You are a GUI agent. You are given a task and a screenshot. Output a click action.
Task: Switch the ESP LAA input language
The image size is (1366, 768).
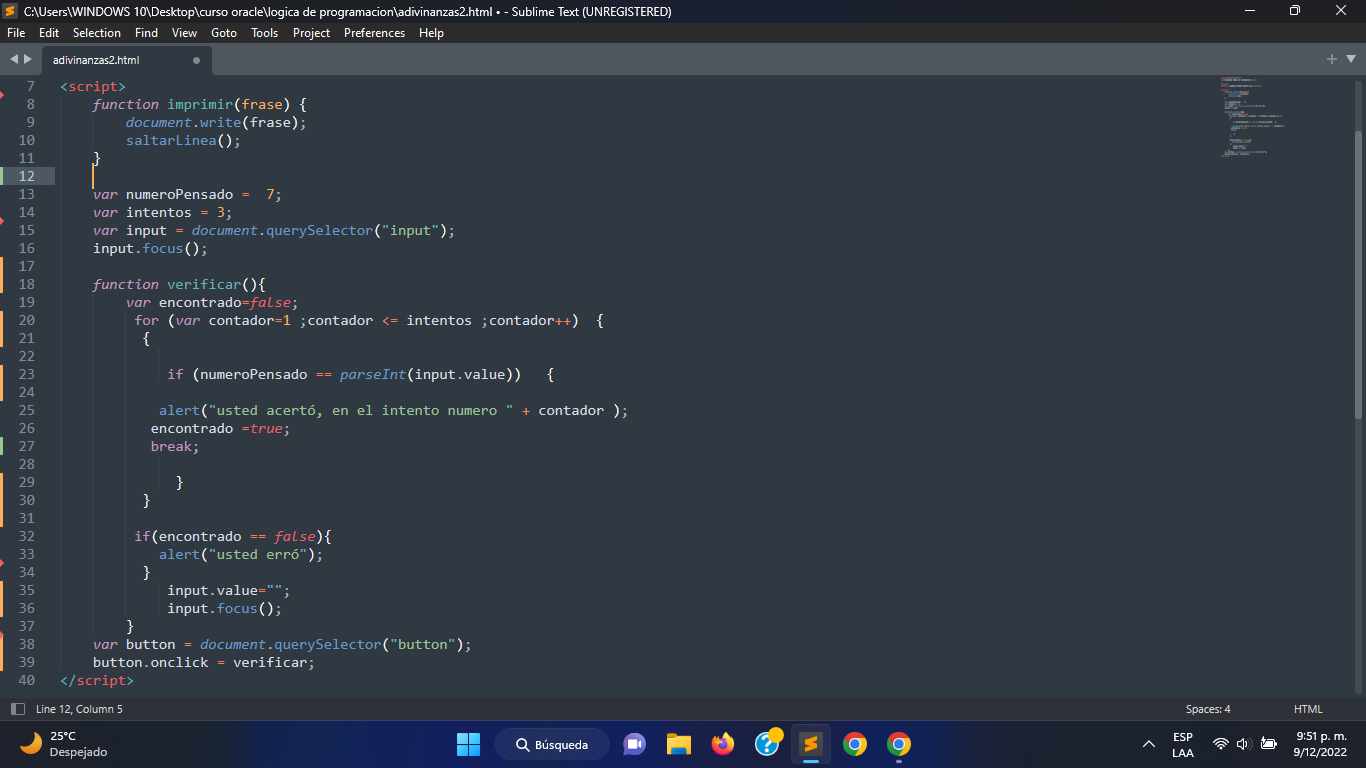(1183, 744)
